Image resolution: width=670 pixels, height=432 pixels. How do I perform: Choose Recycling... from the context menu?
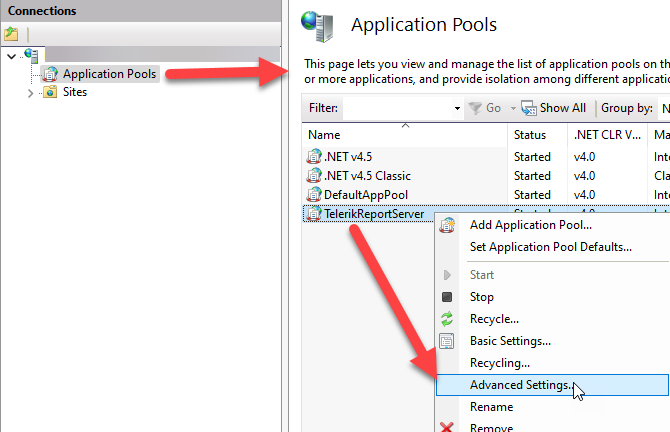tap(500, 363)
